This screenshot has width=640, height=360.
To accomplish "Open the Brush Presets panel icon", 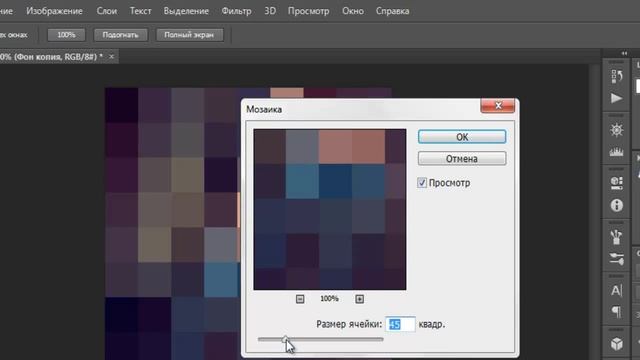I will tap(616, 237).
